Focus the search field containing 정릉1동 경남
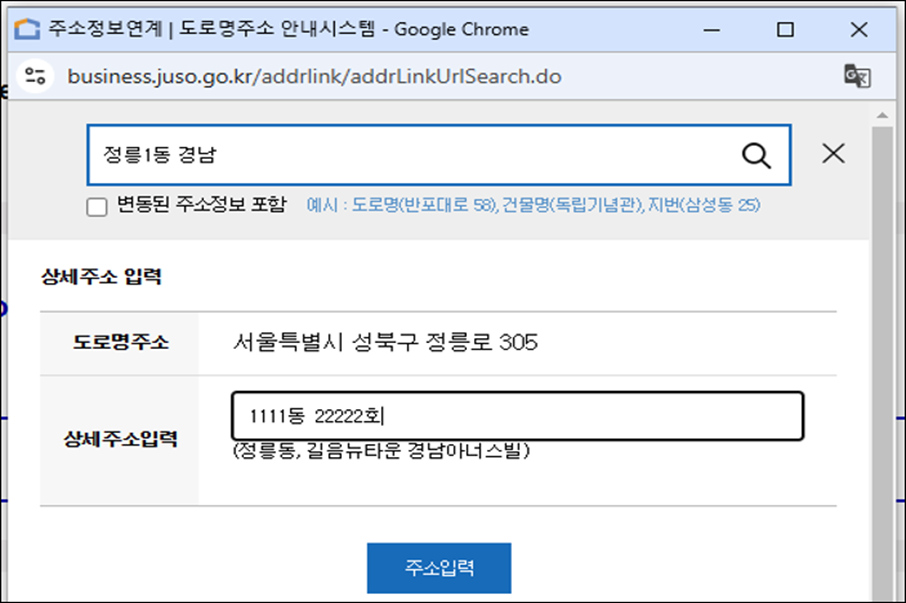The height and width of the screenshot is (603, 906). (410, 155)
